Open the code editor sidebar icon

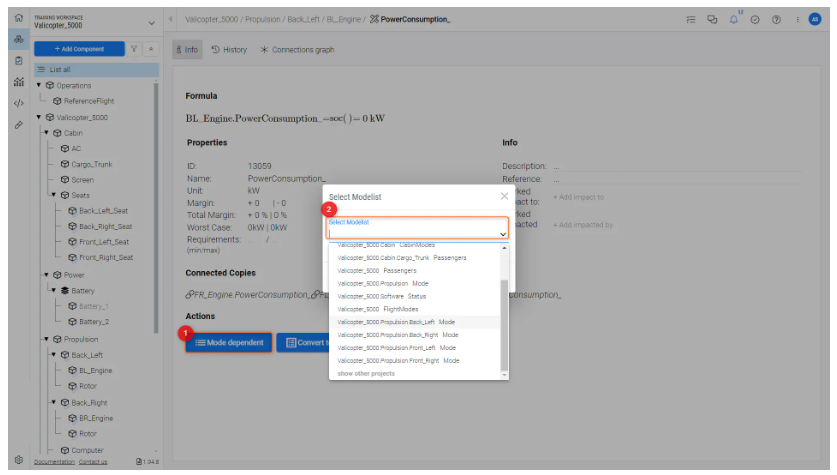point(19,103)
